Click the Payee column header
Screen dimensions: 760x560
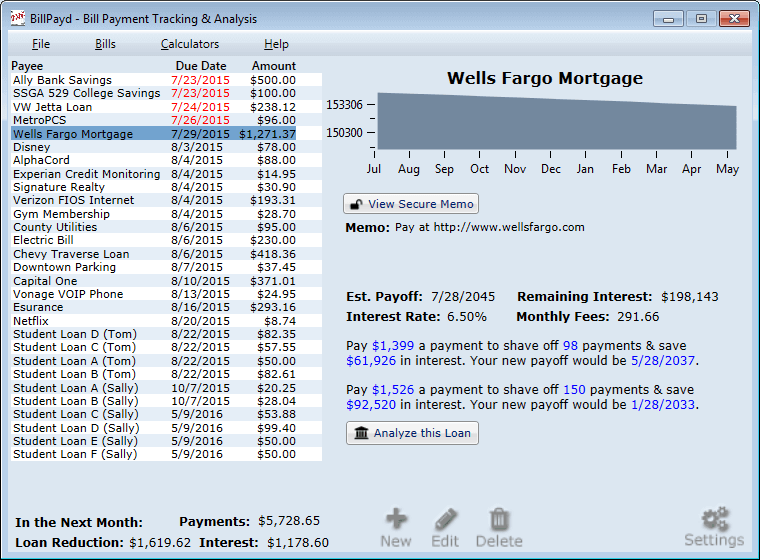(x=27, y=66)
